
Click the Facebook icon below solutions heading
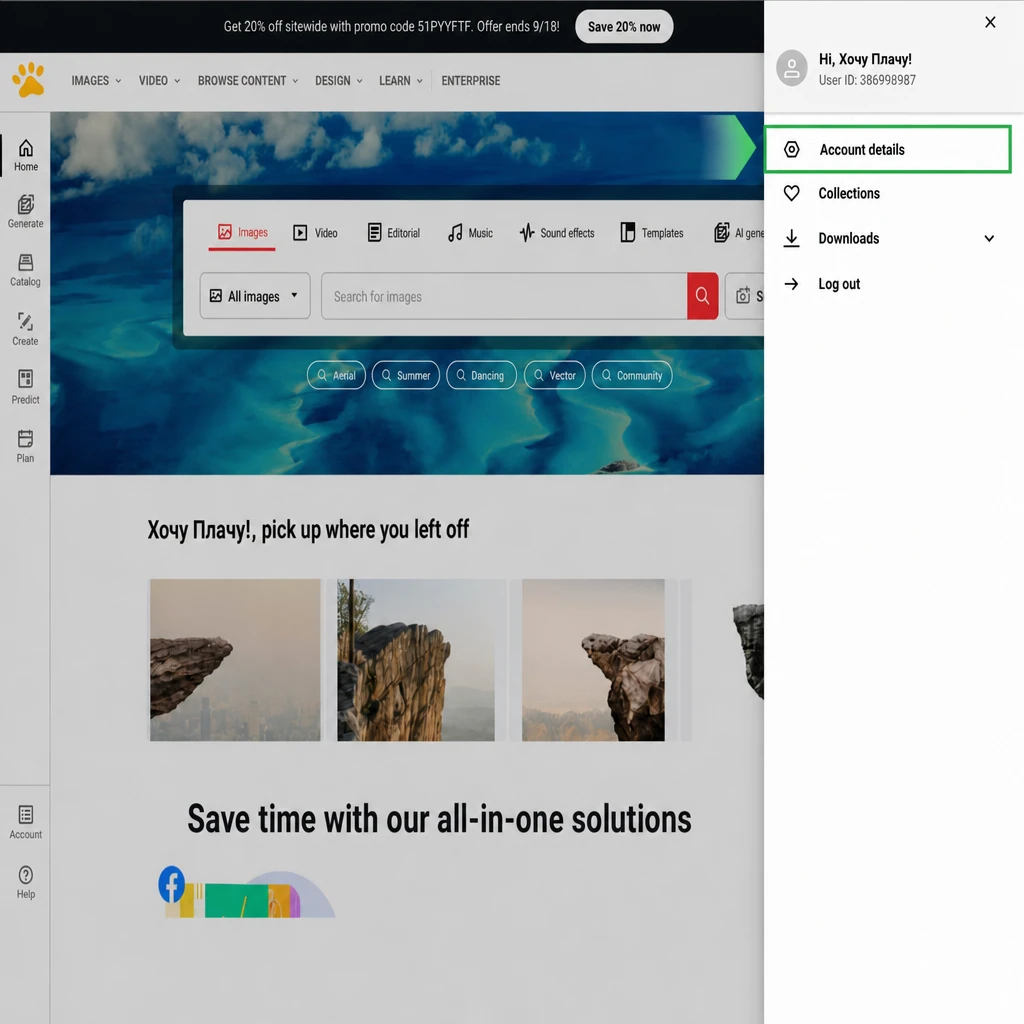pos(172,884)
